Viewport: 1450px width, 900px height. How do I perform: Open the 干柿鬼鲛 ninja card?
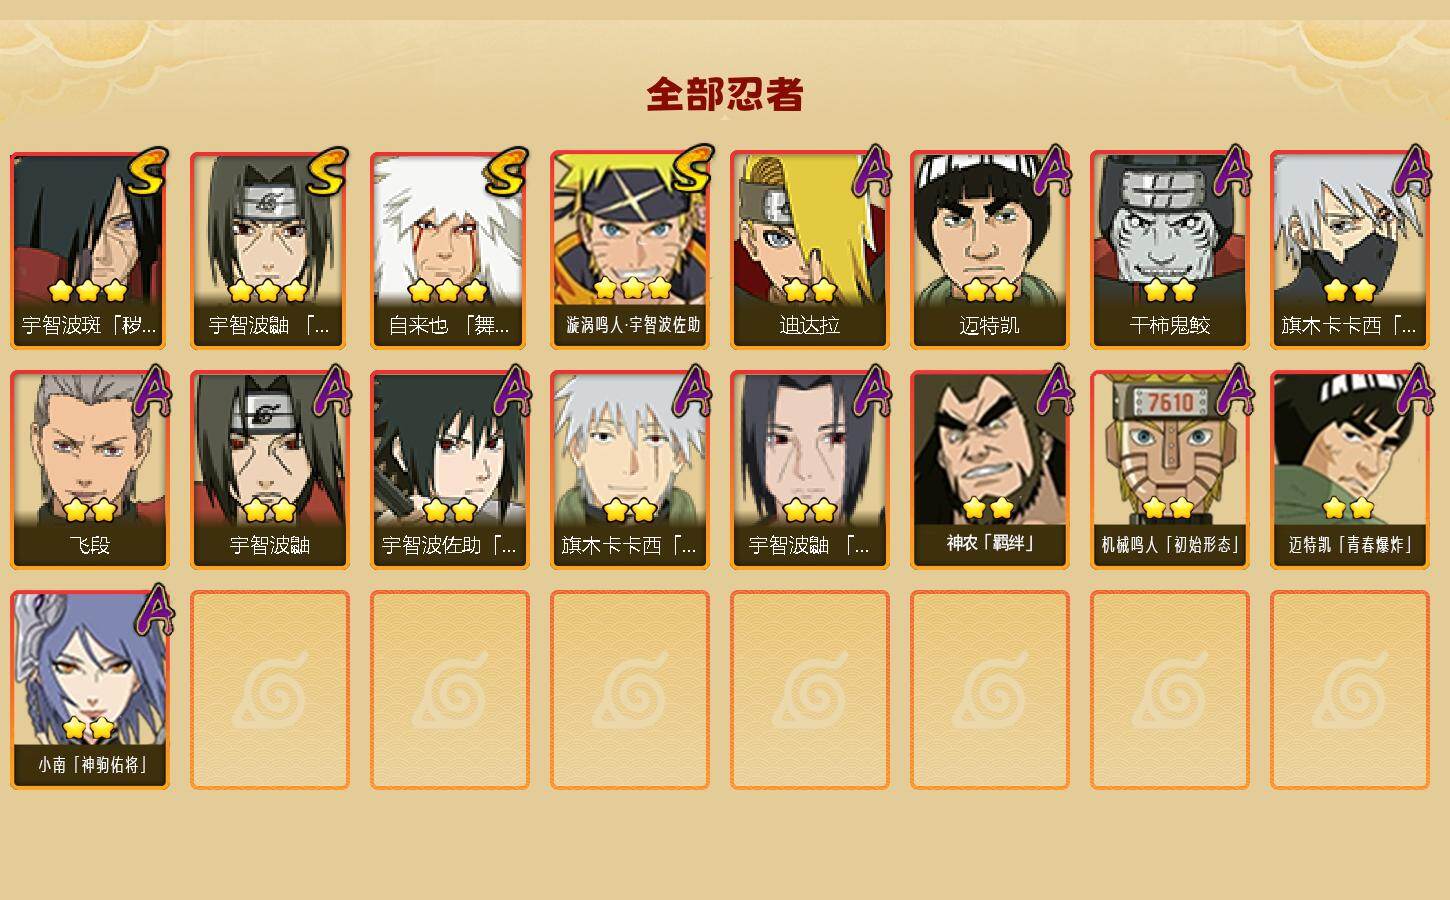point(1169,250)
